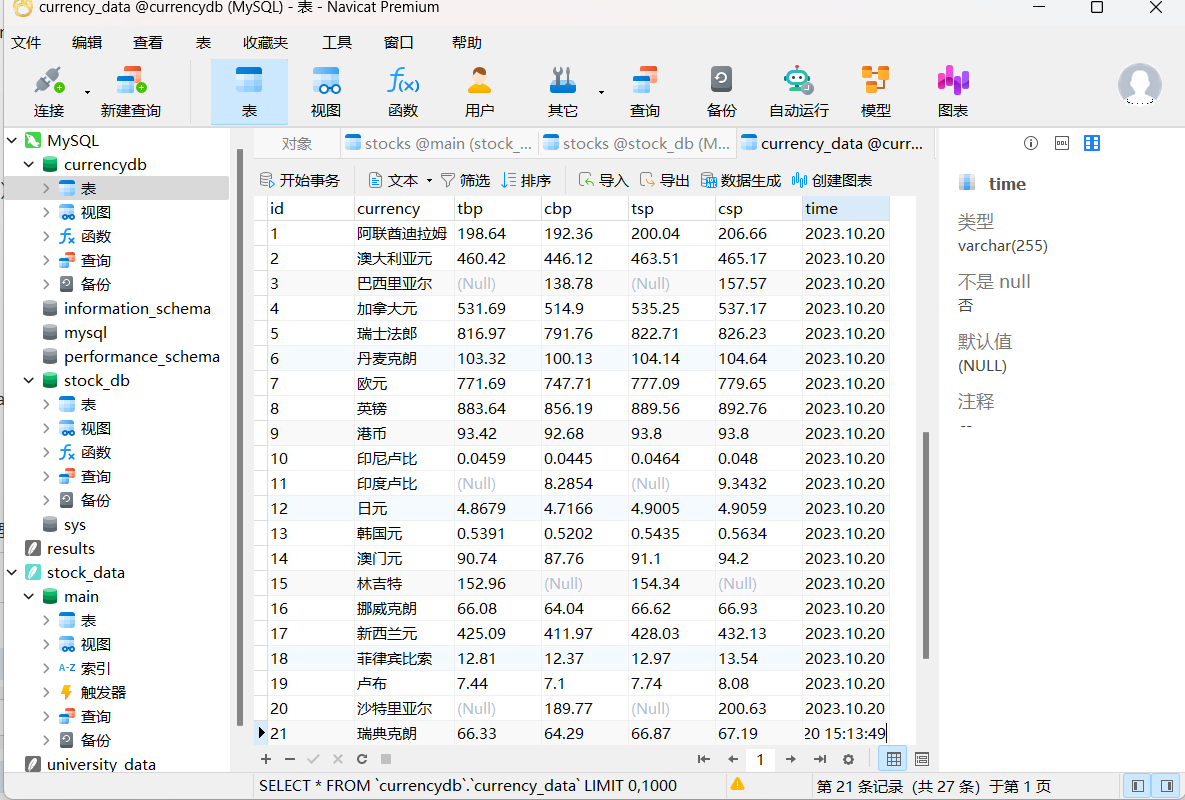The height and width of the screenshot is (800, 1185).
Task: Go to last page icon
Action: coord(820,759)
